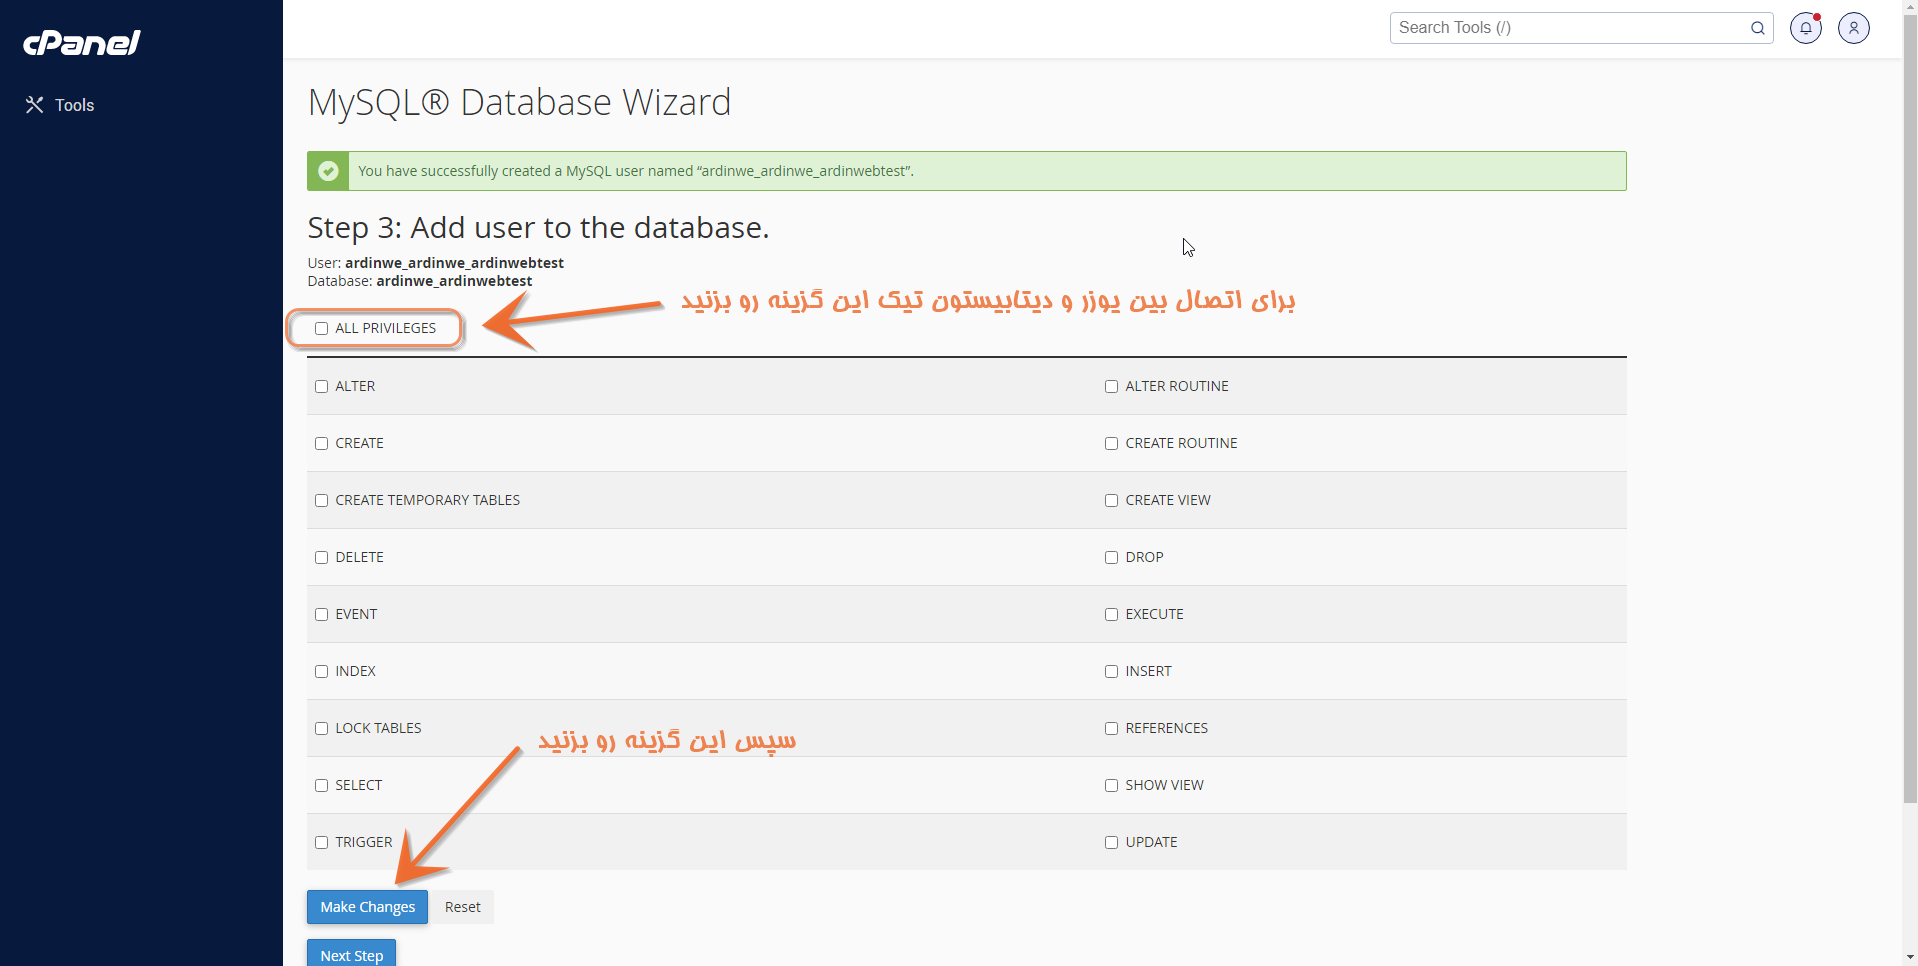The width and height of the screenshot is (1918, 966).
Task: Click the Tools wrench icon in sidebar
Action: [x=35, y=105]
